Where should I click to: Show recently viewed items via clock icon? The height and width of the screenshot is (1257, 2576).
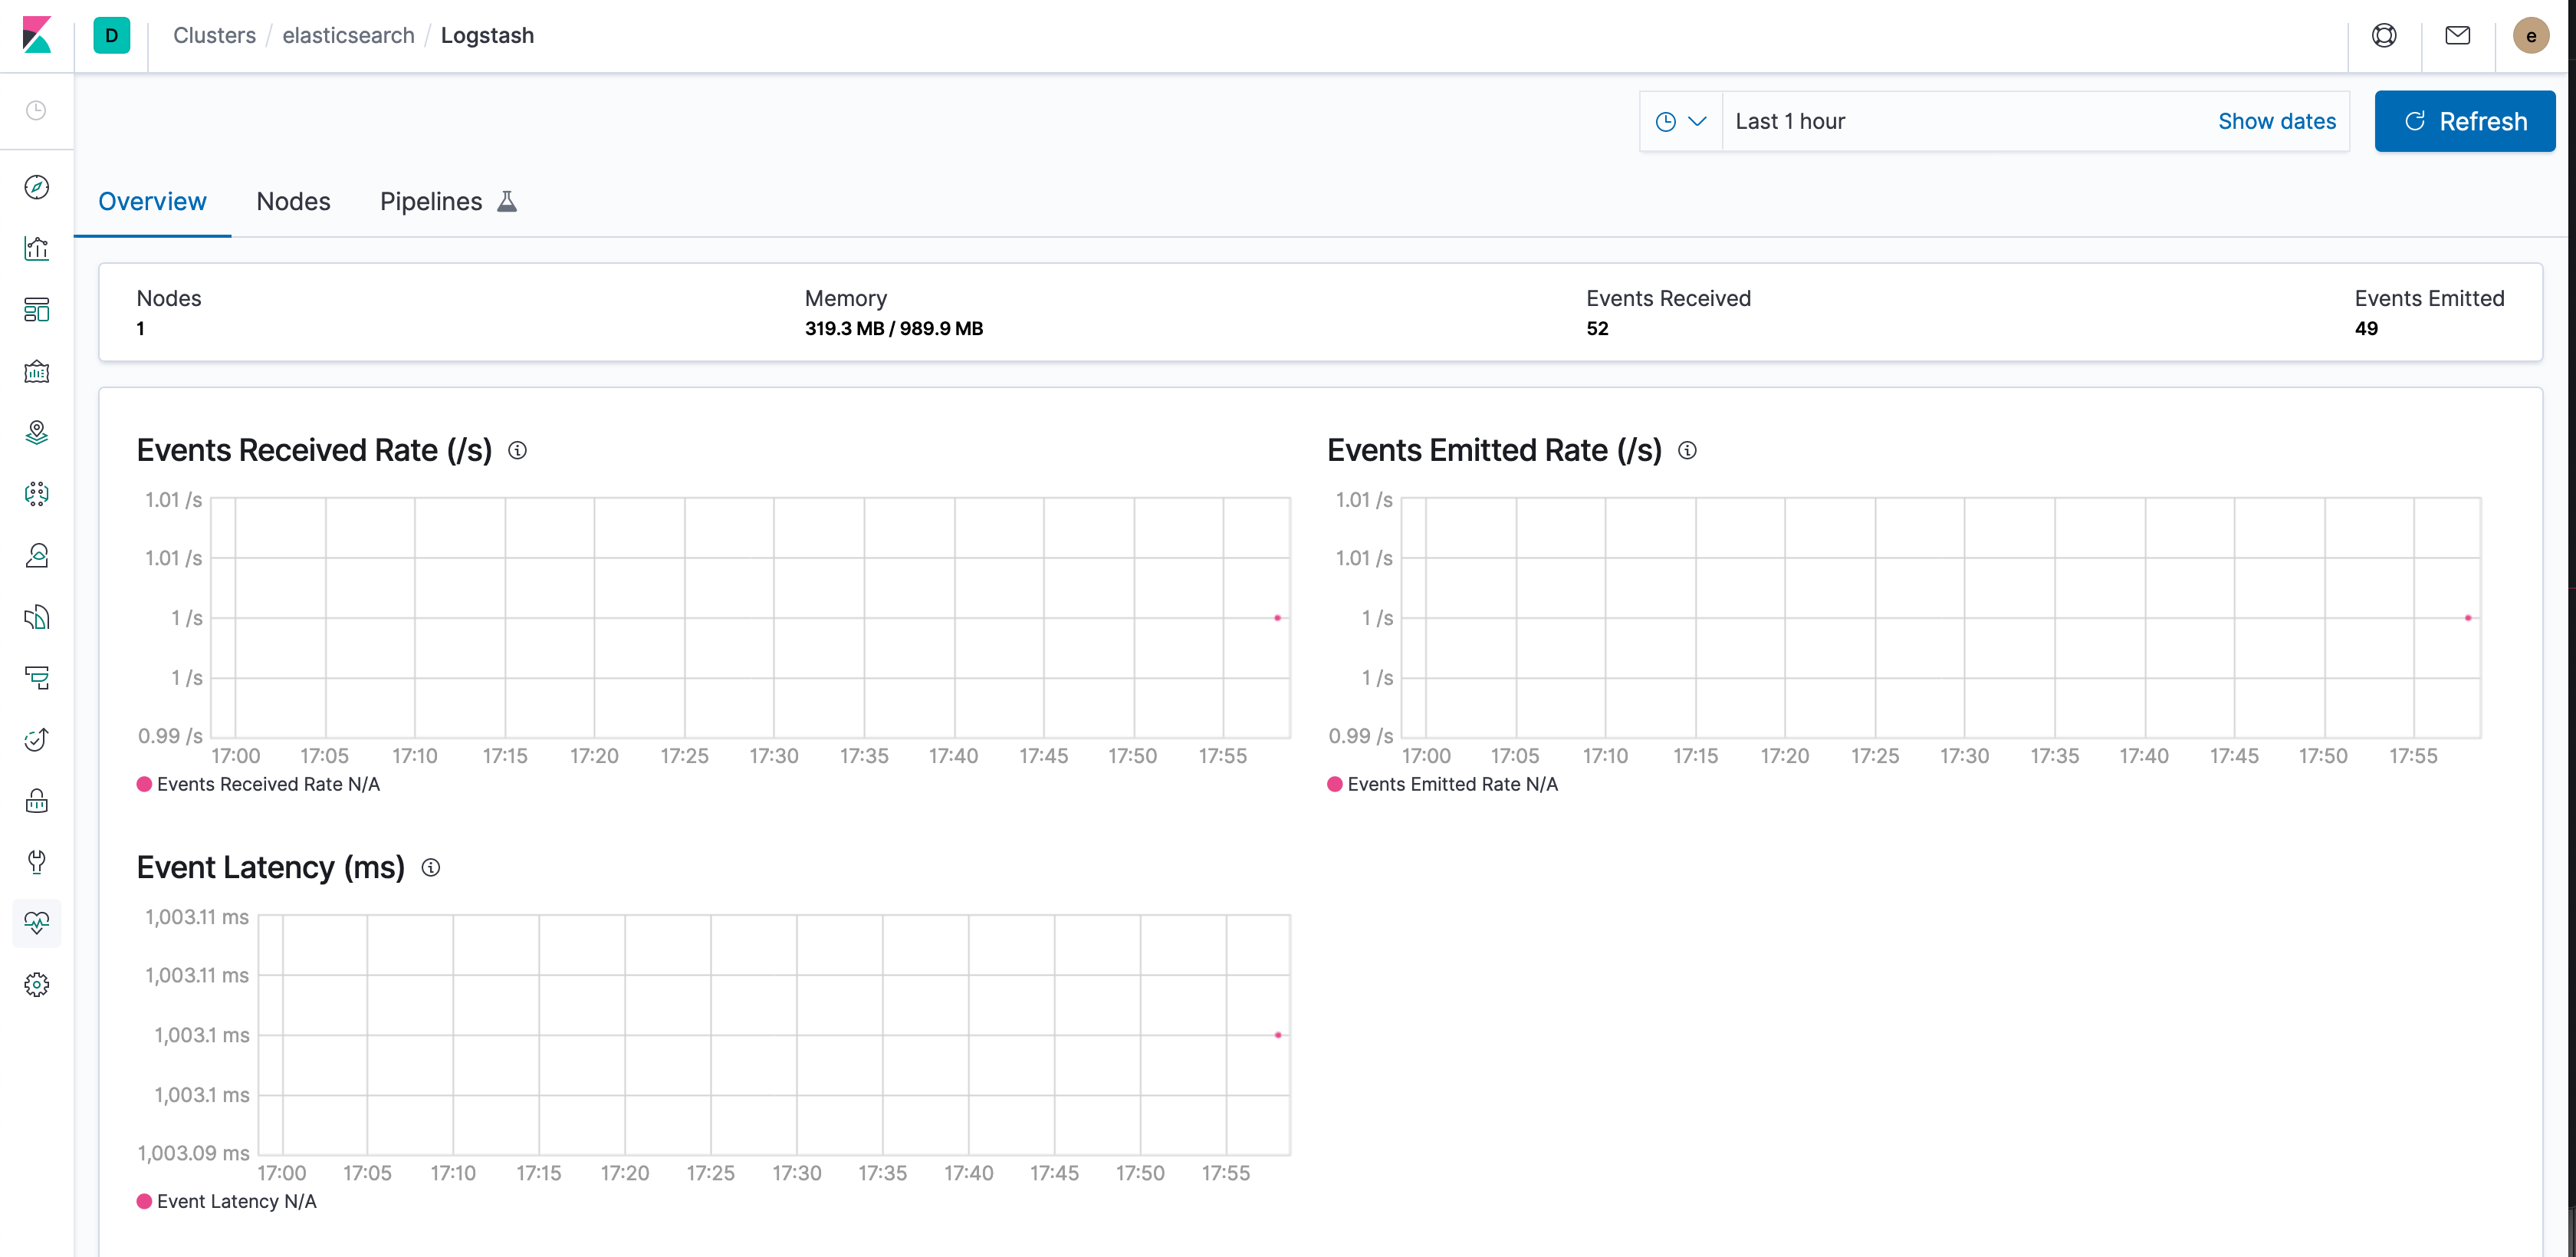click(x=36, y=110)
